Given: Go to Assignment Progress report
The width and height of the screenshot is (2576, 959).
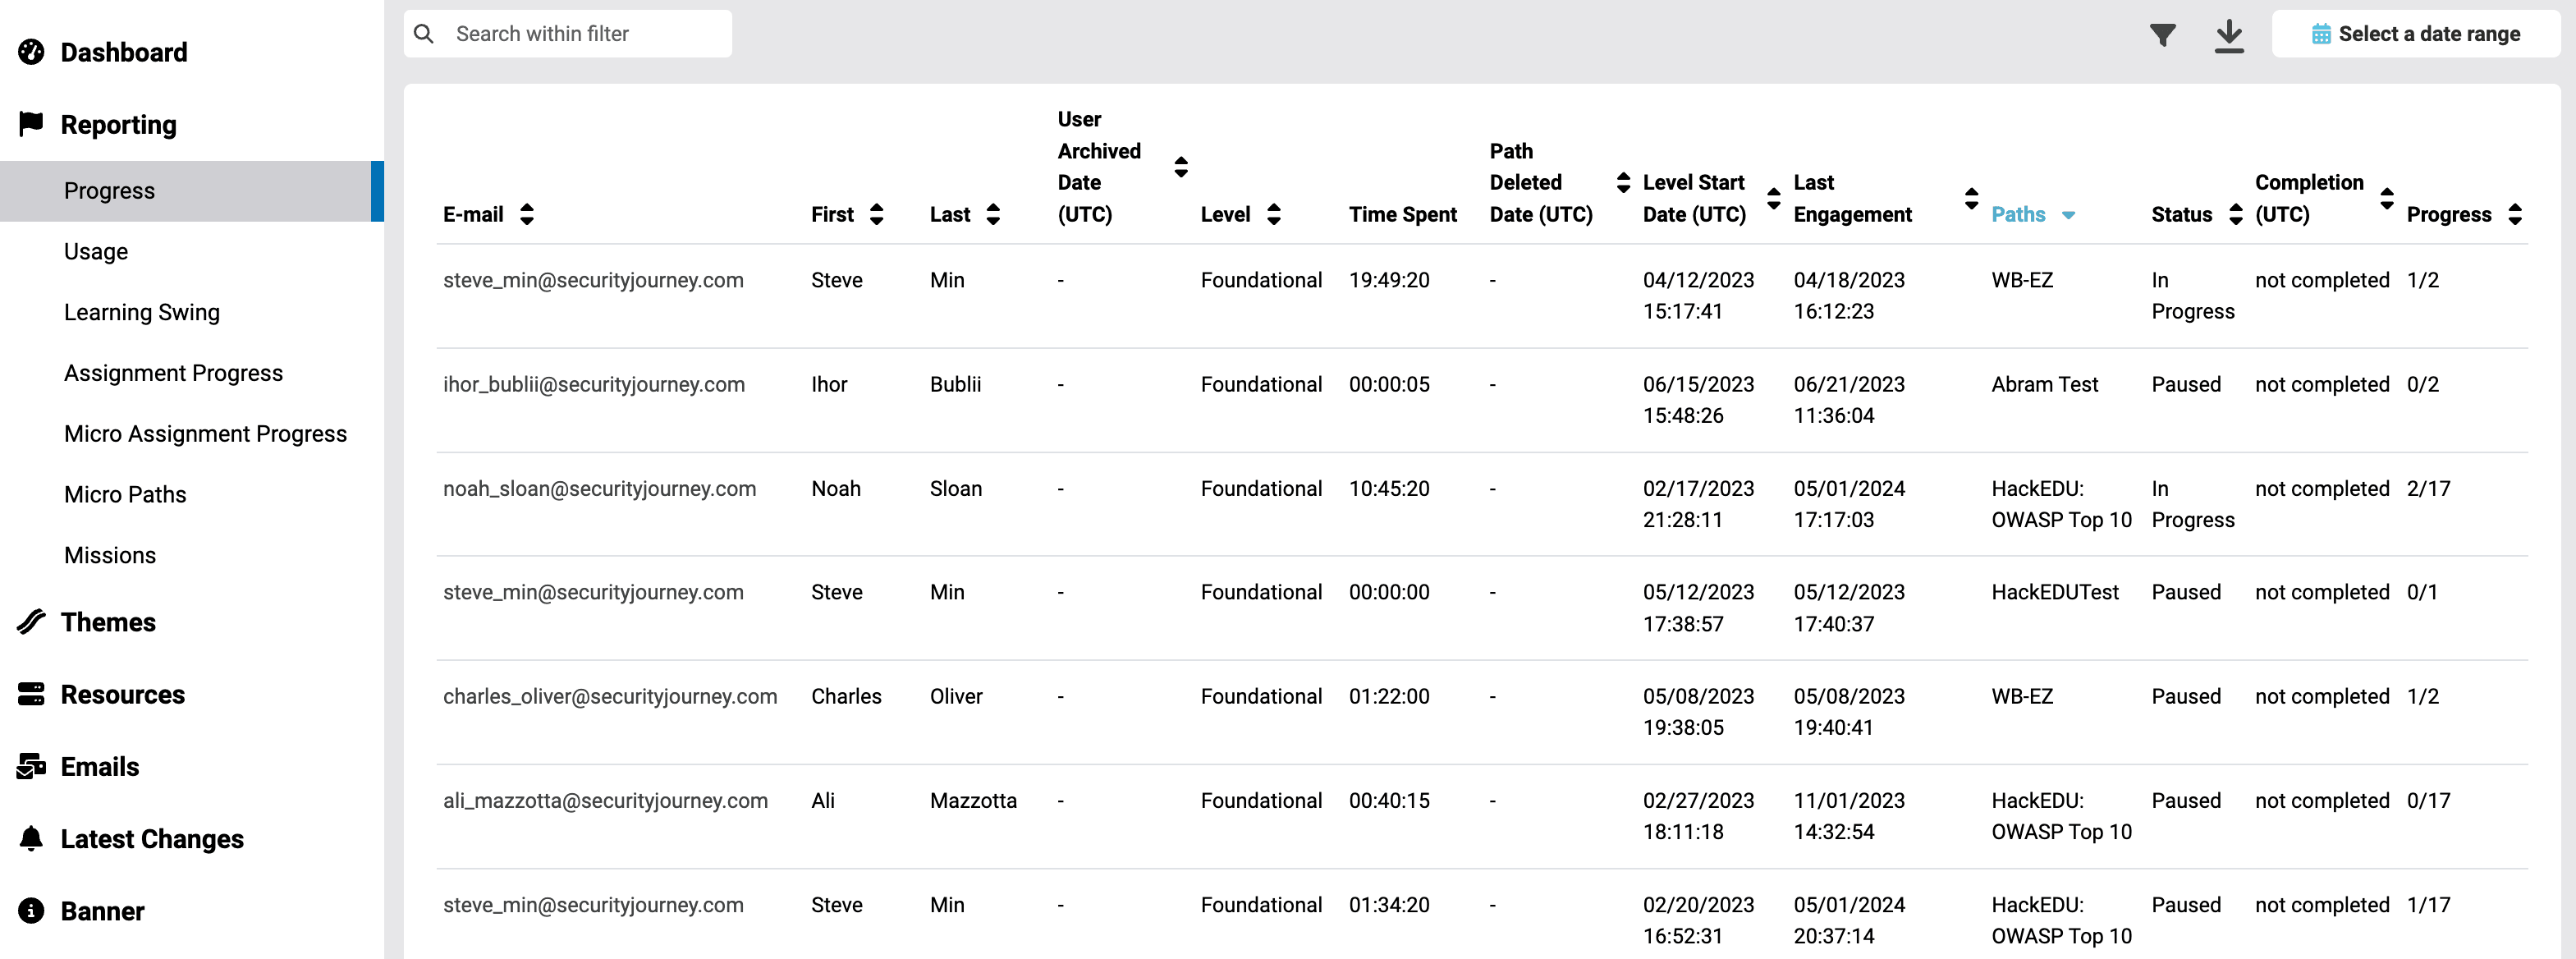Looking at the screenshot, I should (x=173, y=373).
